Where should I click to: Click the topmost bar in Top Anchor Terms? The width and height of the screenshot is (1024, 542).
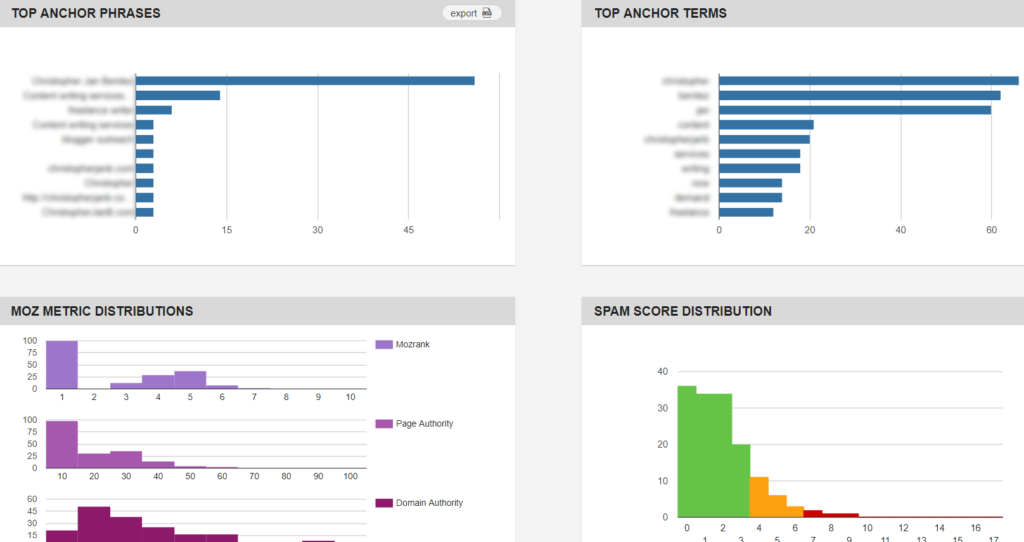tap(869, 81)
